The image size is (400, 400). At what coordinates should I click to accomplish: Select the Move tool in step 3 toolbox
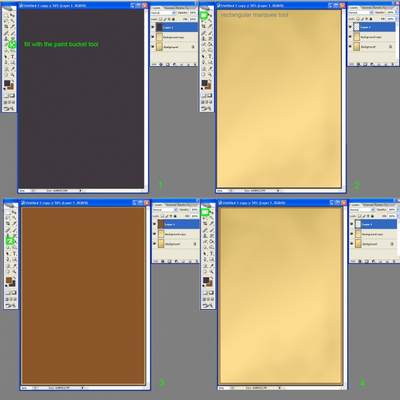15,212
